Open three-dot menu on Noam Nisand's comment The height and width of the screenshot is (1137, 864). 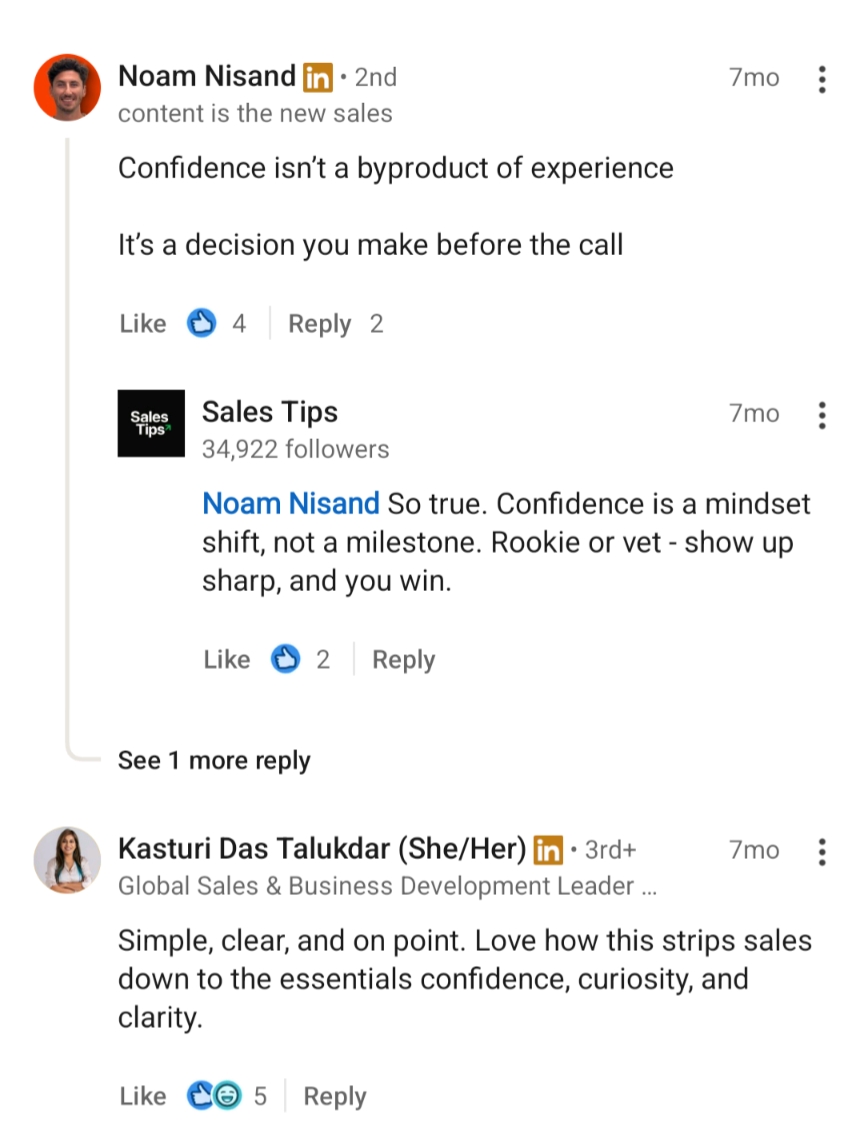822,79
